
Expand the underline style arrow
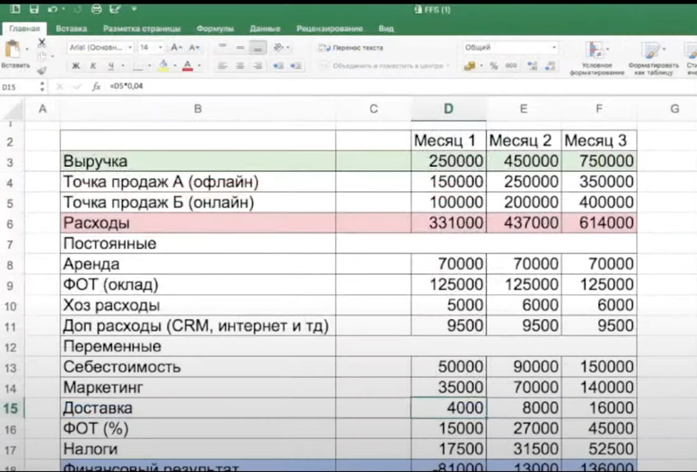coord(123,66)
